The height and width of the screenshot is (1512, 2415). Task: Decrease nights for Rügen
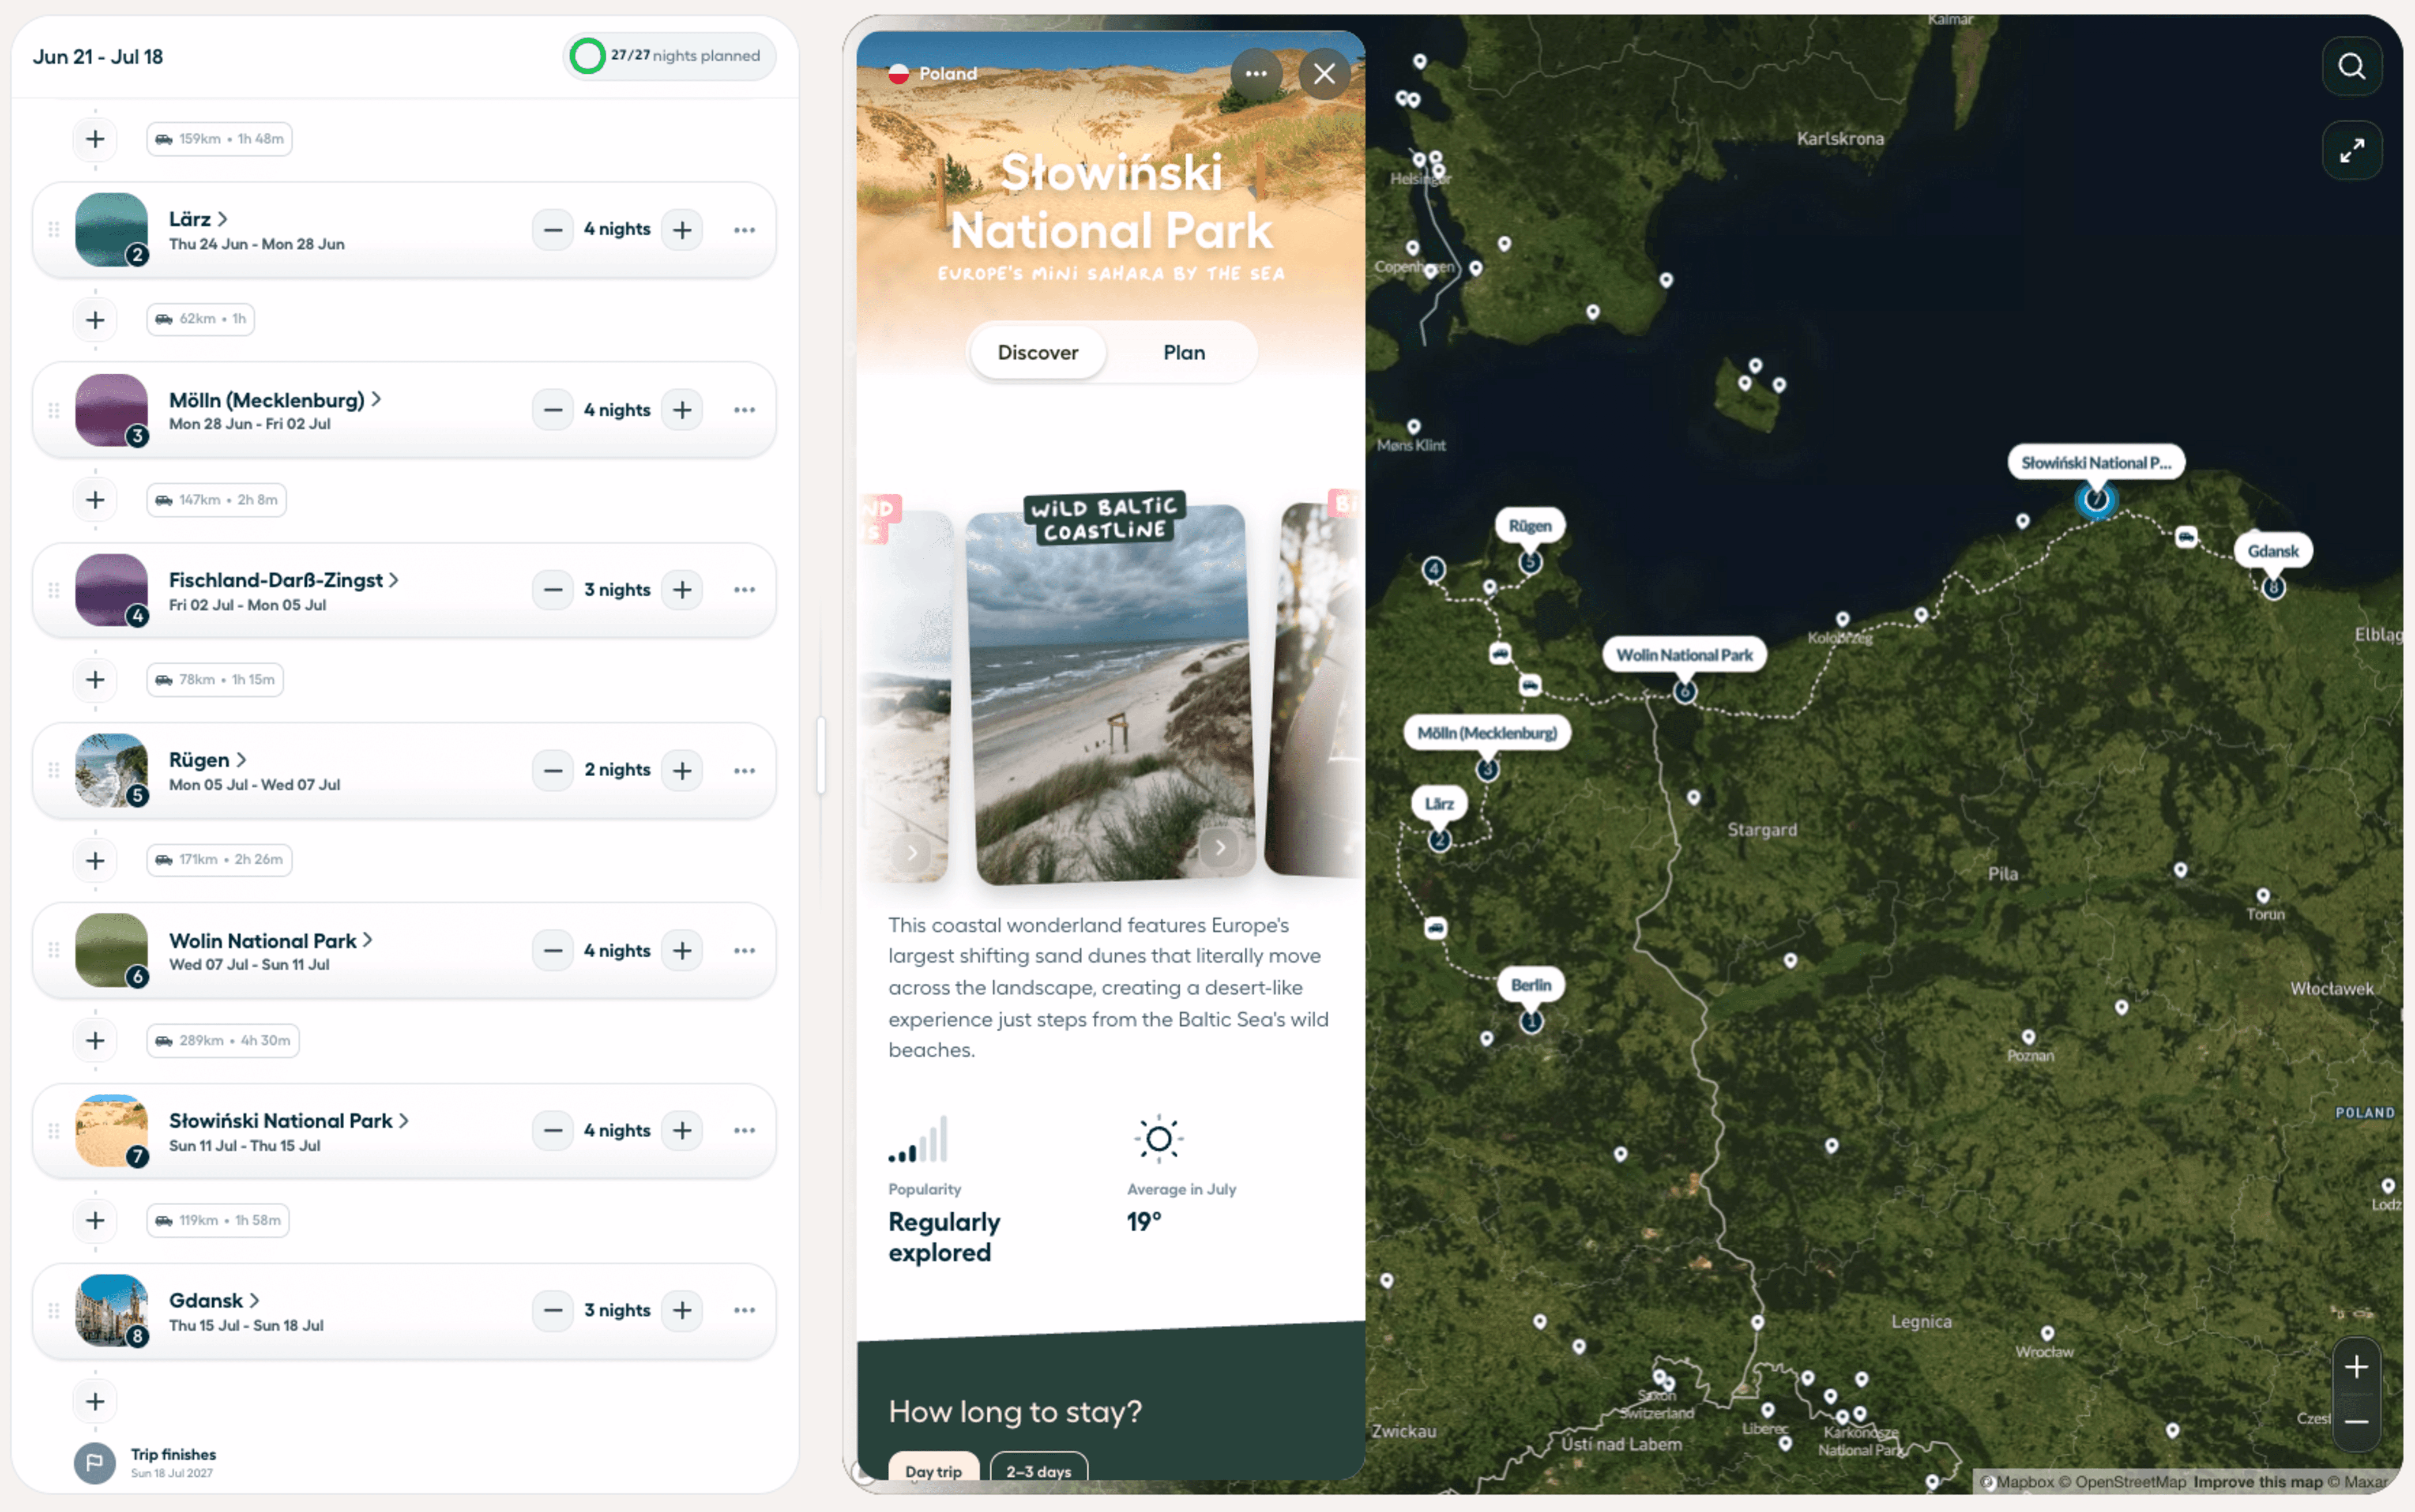(553, 771)
